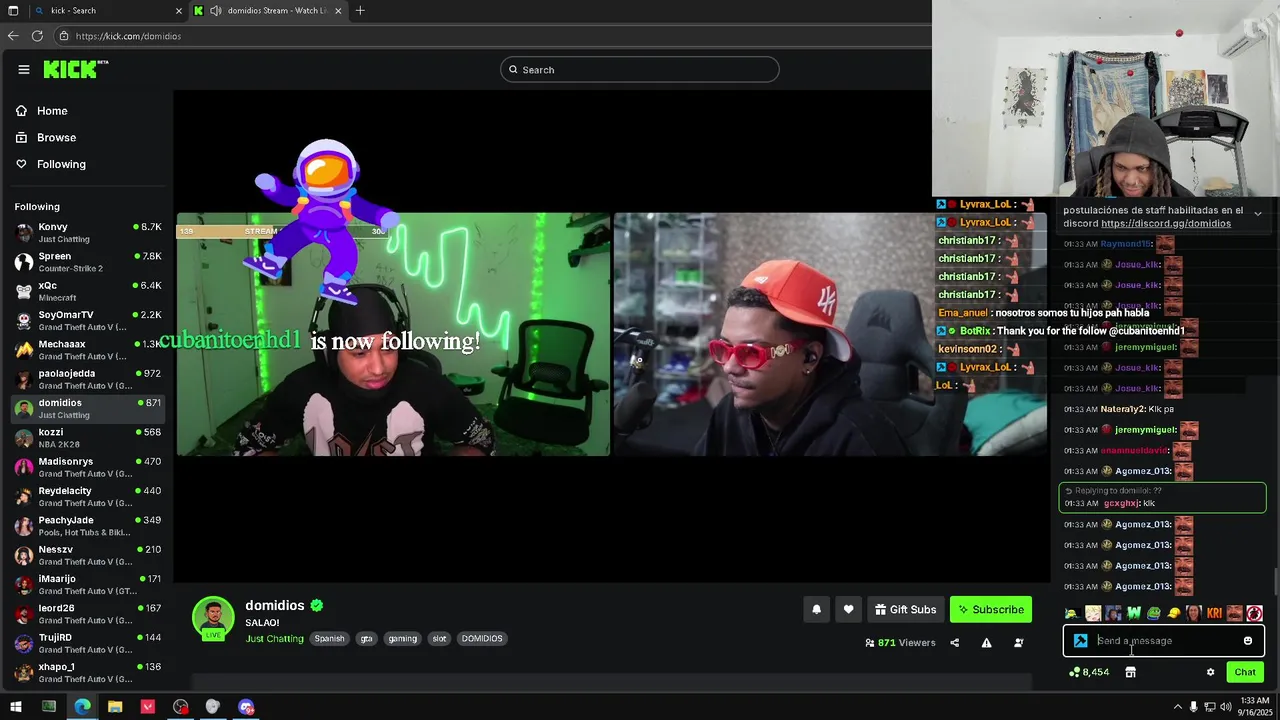Open the channel points shop icon
Image resolution: width=1280 pixels, height=720 pixels.
pos(1130,672)
